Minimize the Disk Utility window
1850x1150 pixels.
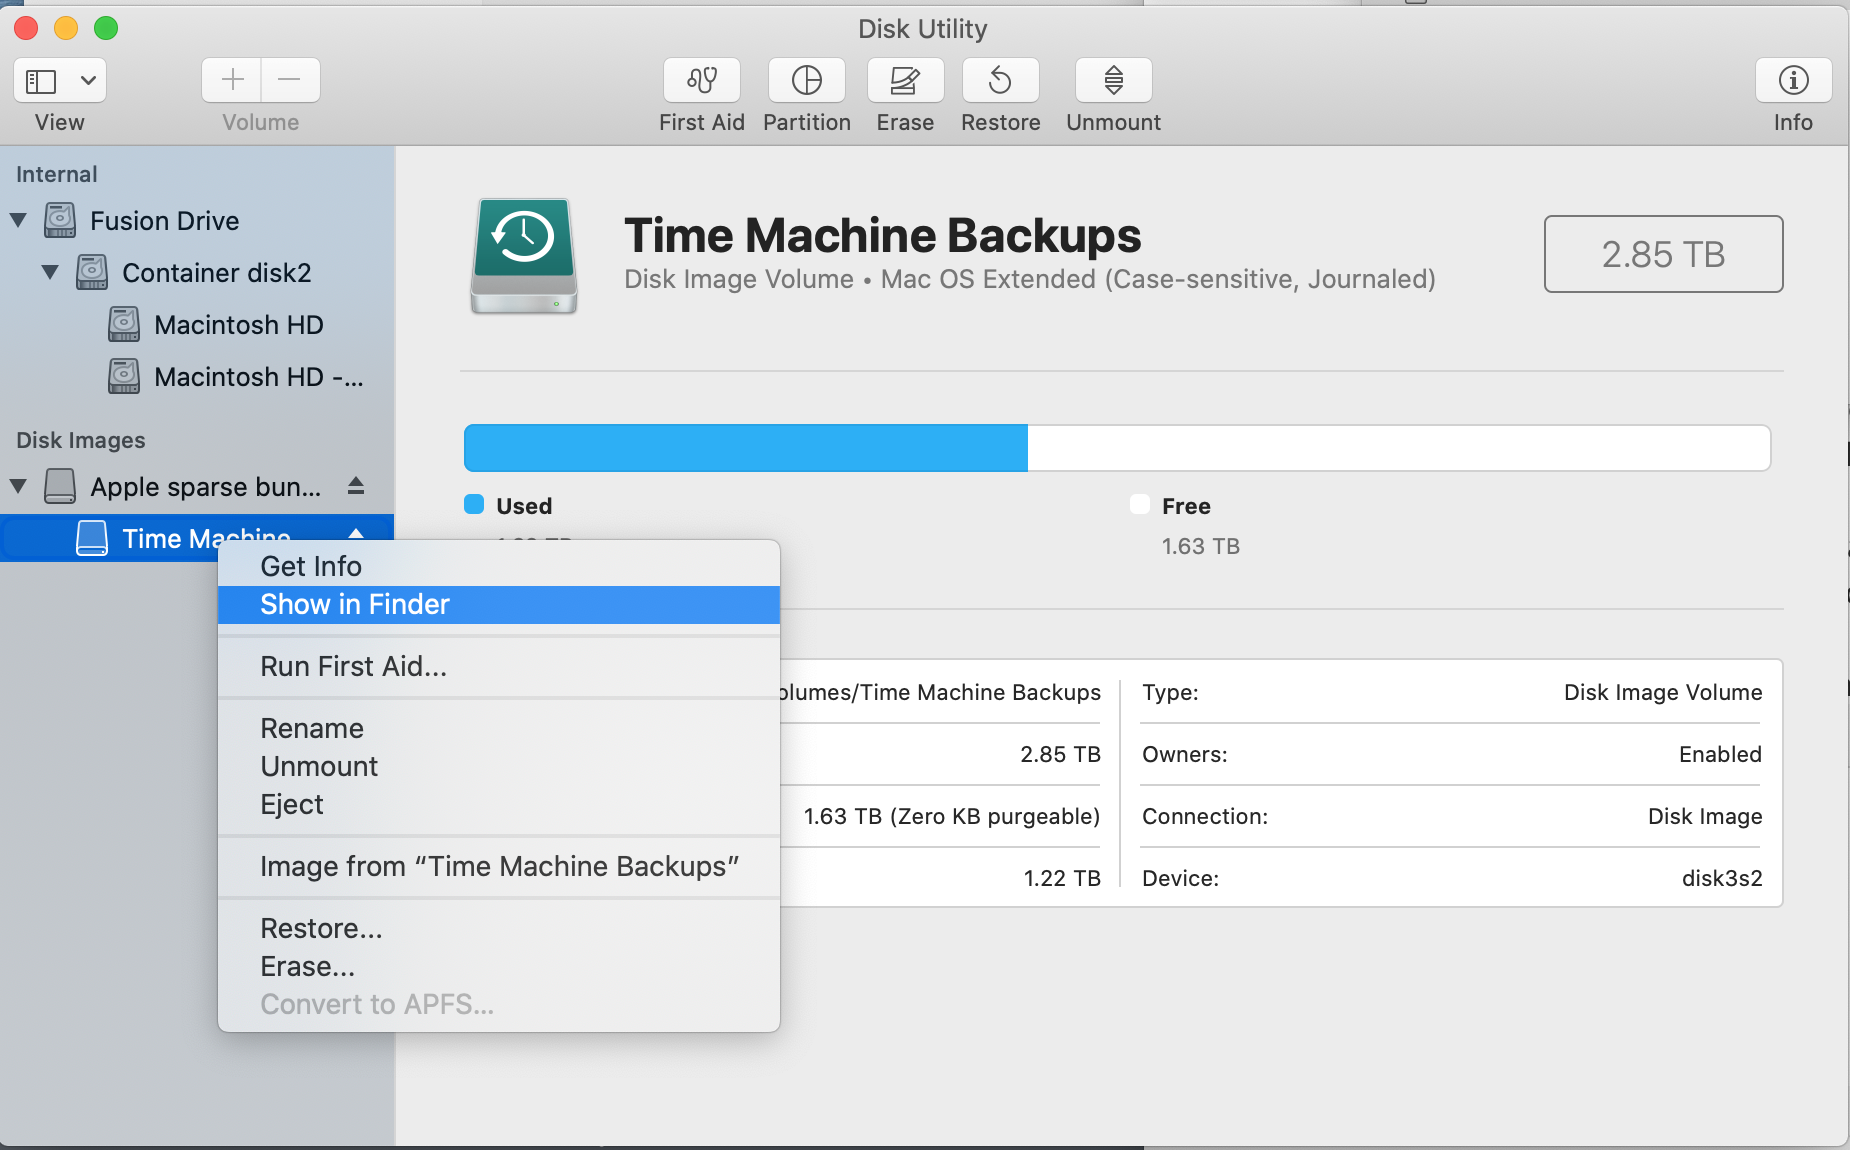click(66, 28)
